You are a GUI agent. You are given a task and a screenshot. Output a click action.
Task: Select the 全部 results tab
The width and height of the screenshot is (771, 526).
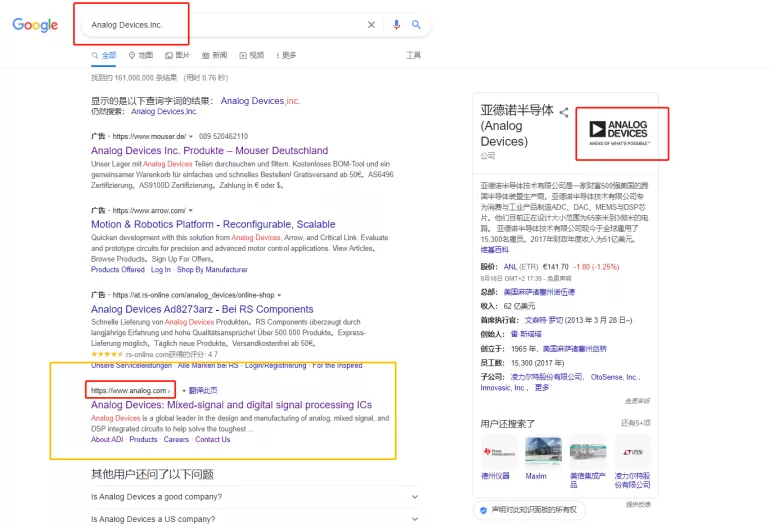104,56
